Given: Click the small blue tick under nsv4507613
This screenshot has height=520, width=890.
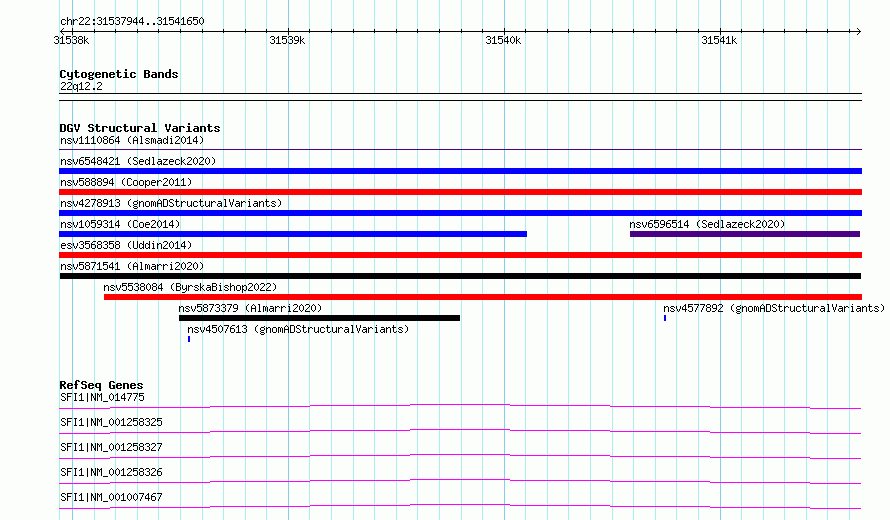Looking at the screenshot, I should 189,339.
